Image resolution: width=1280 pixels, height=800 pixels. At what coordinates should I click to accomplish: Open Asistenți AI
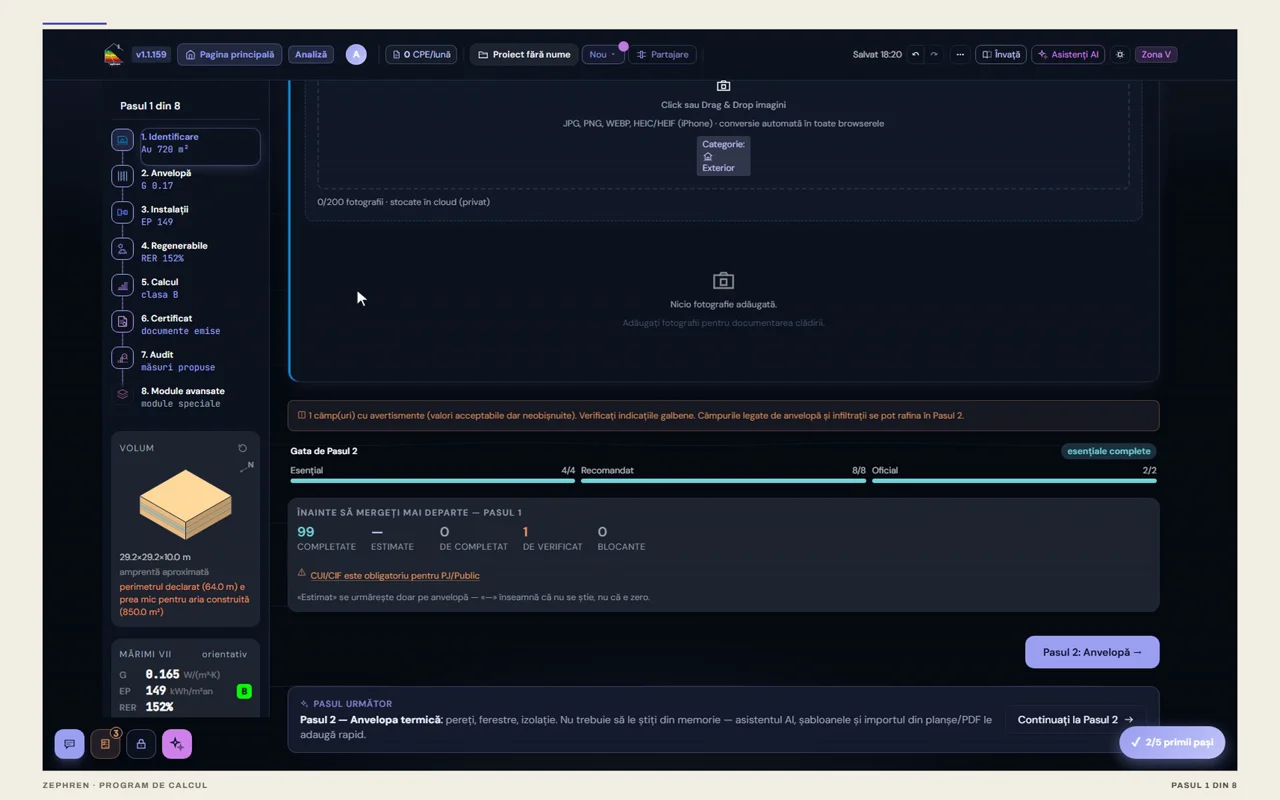pos(1069,55)
